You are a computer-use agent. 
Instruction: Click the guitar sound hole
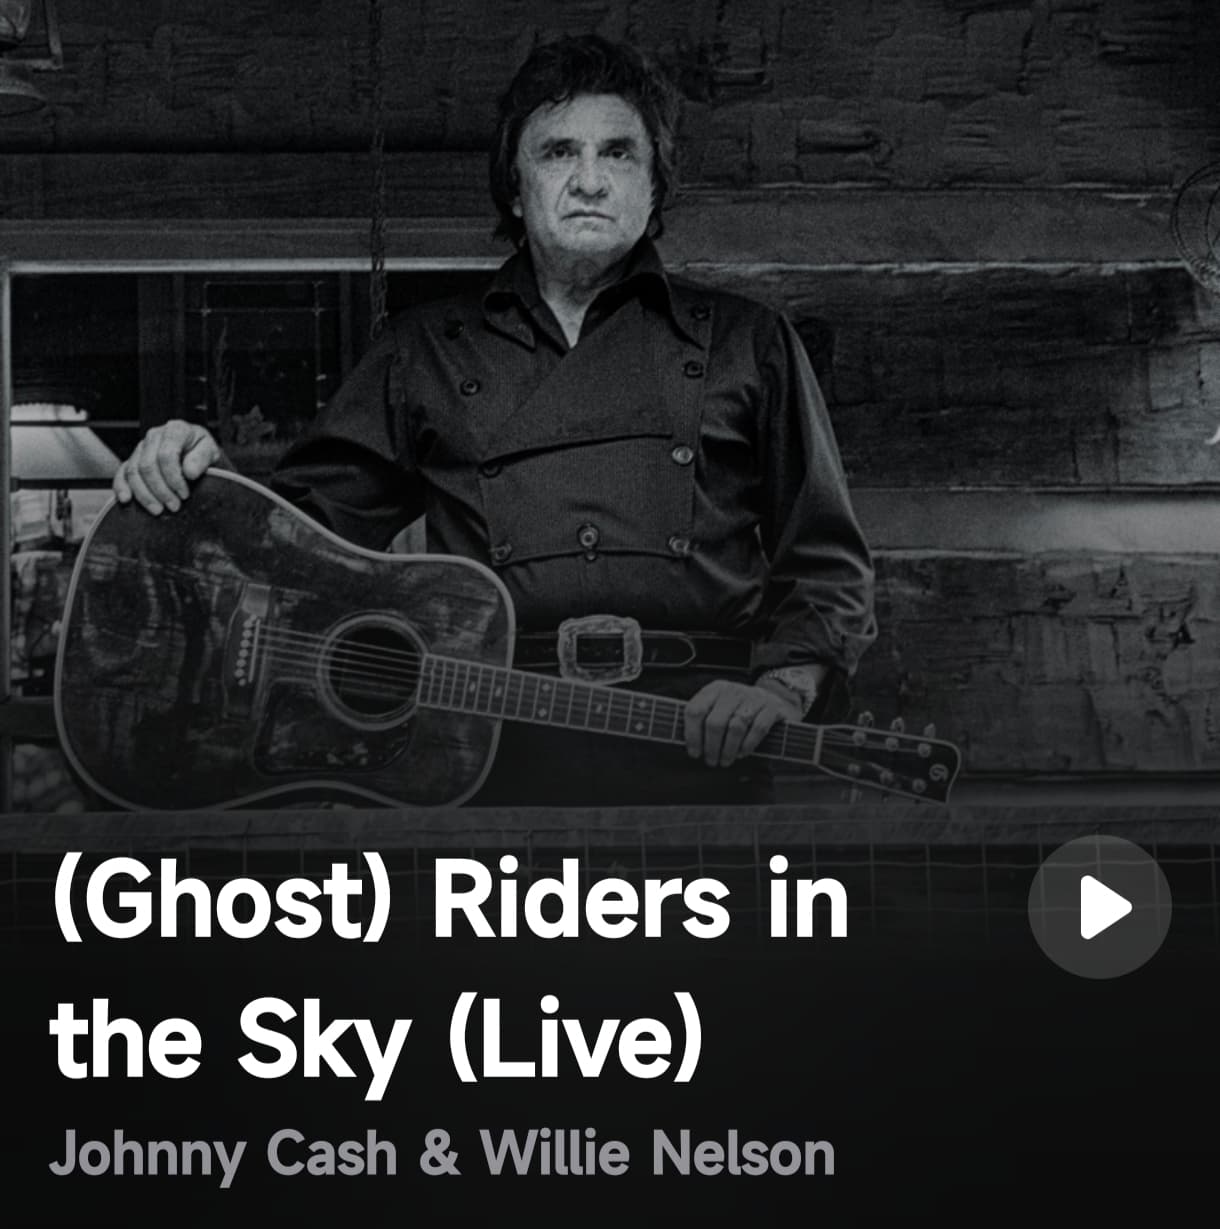click(x=372, y=668)
